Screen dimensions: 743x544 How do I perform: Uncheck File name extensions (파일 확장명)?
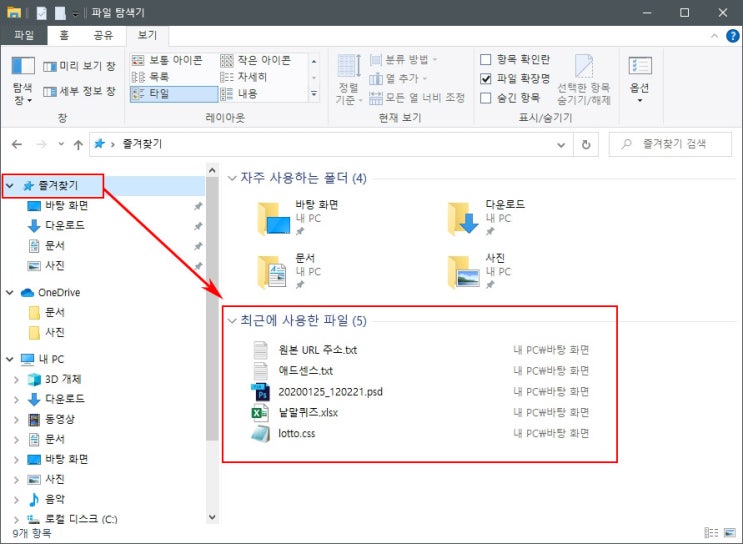click(515, 78)
